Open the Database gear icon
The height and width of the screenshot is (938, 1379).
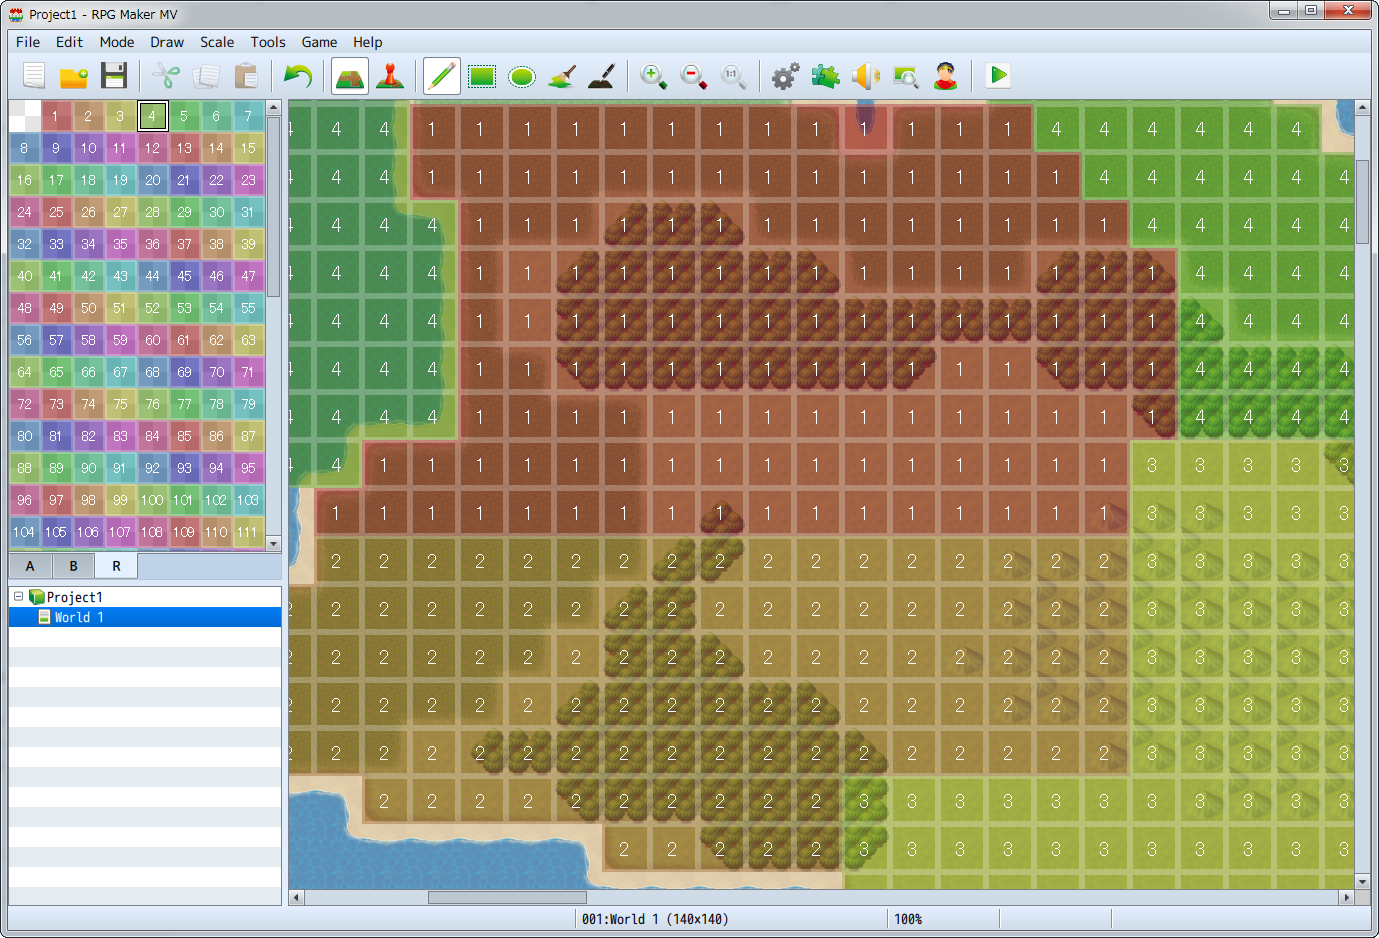tap(786, 76)
